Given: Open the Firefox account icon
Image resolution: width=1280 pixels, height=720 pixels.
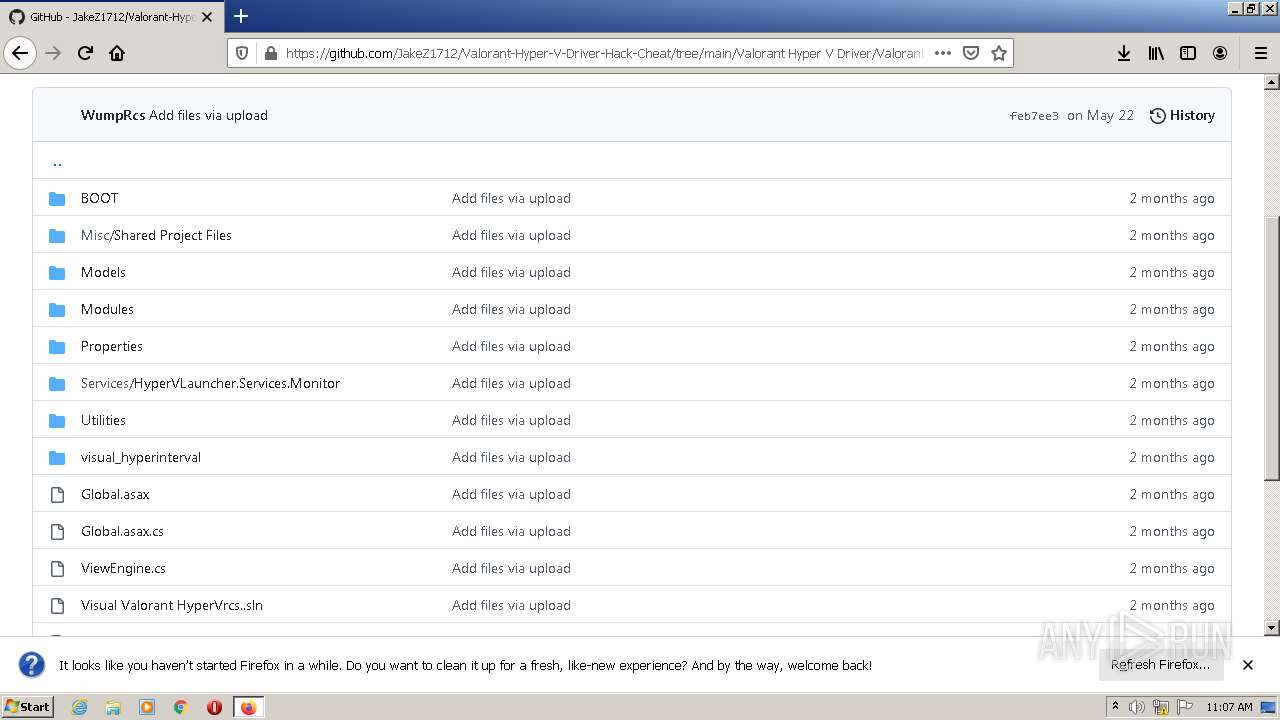Looking at the screenshot, I should [1220, 53].
